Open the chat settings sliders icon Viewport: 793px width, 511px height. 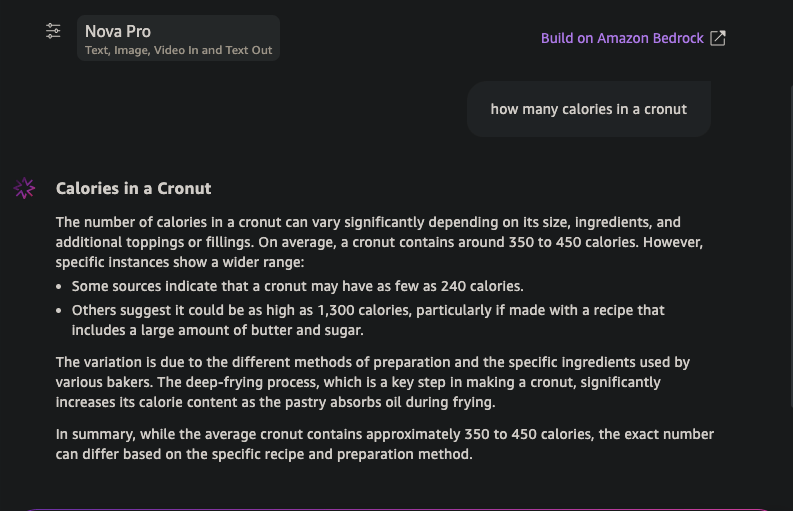click(53, 31)
